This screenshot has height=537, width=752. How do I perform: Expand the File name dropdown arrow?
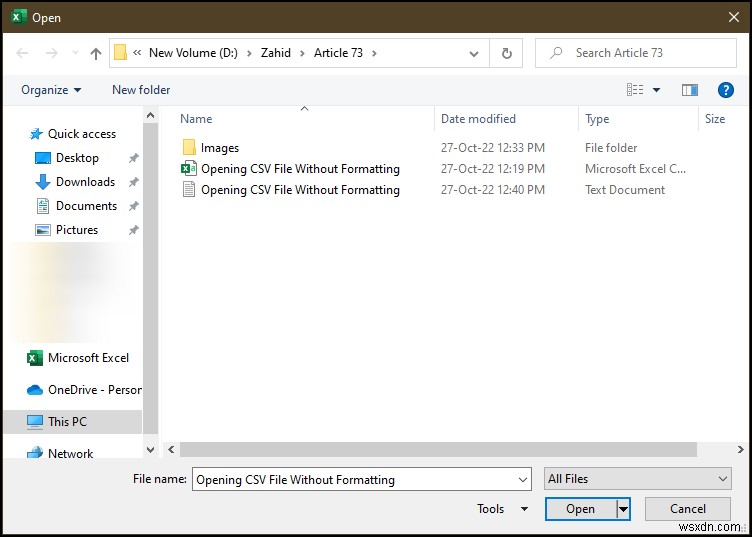click(x=523, y=479)
